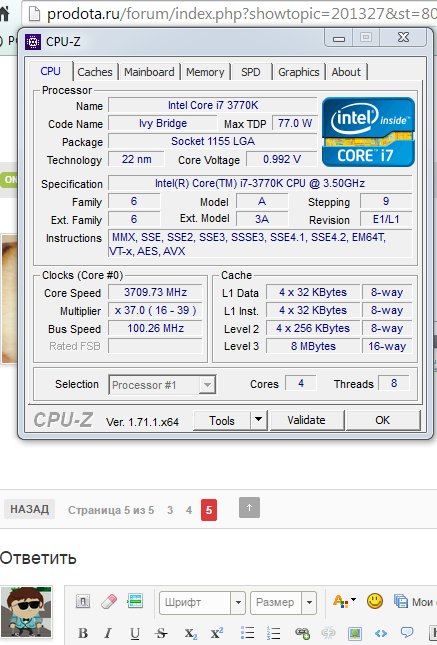
Task: Click the page icon in the address bar
Action: tap(34, 14)
